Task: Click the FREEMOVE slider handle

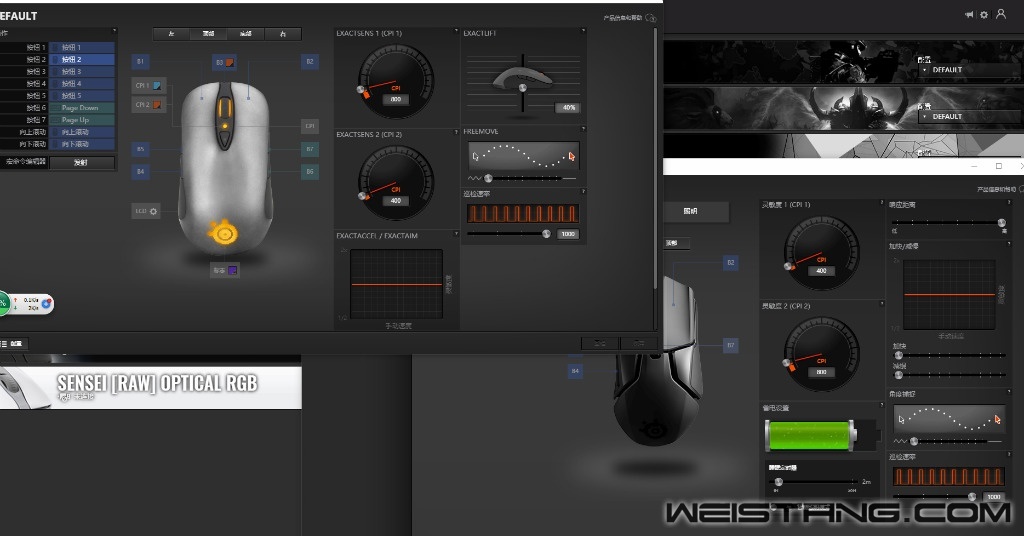Action: (x=488, y=178)
